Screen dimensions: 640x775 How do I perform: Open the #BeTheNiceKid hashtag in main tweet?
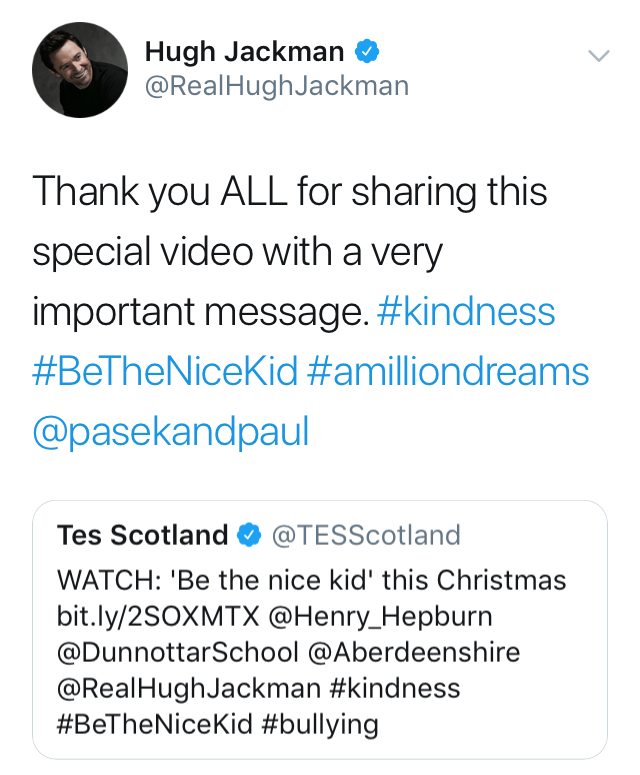165,372
